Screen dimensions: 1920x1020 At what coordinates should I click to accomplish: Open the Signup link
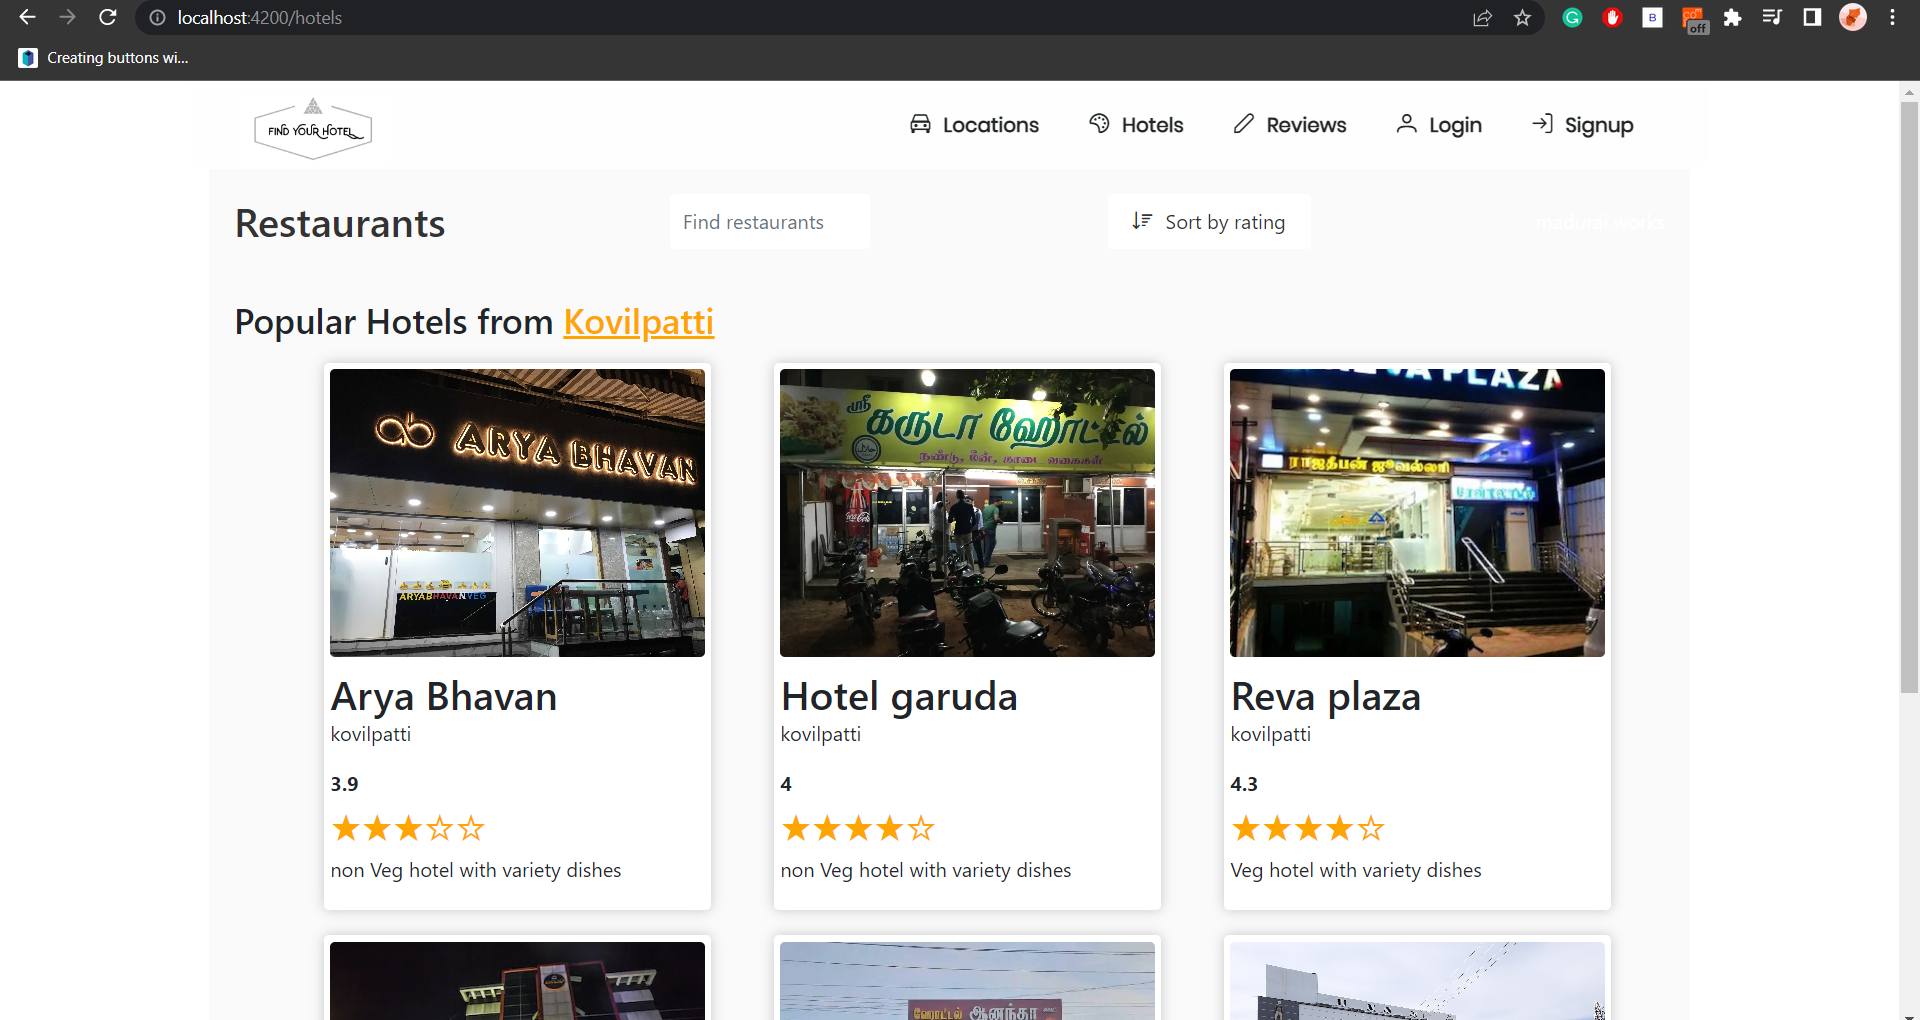pyautogui.click(x=1582, y=125)
